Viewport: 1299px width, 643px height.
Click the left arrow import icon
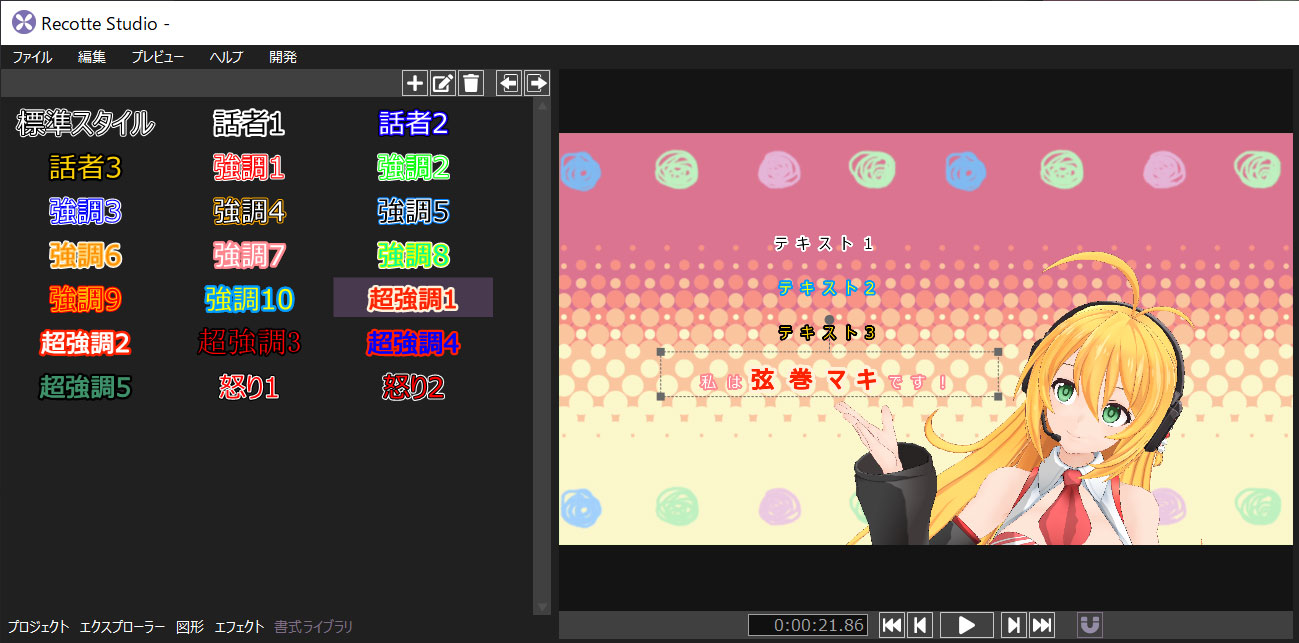tap(509, 83)
